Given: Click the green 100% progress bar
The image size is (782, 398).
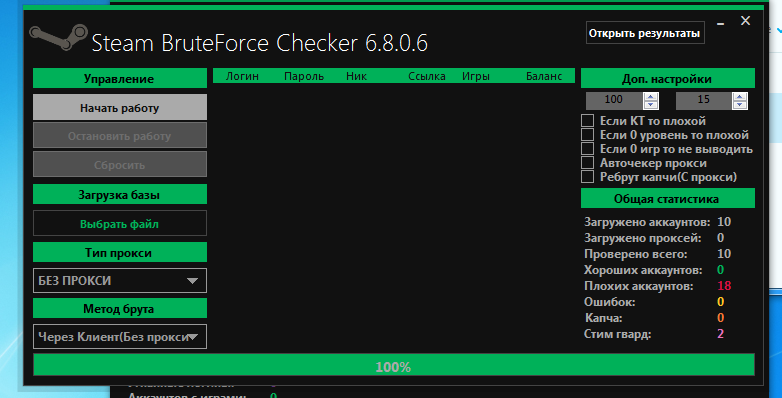Looking at the screenshot, I should (x=393, y=365).
